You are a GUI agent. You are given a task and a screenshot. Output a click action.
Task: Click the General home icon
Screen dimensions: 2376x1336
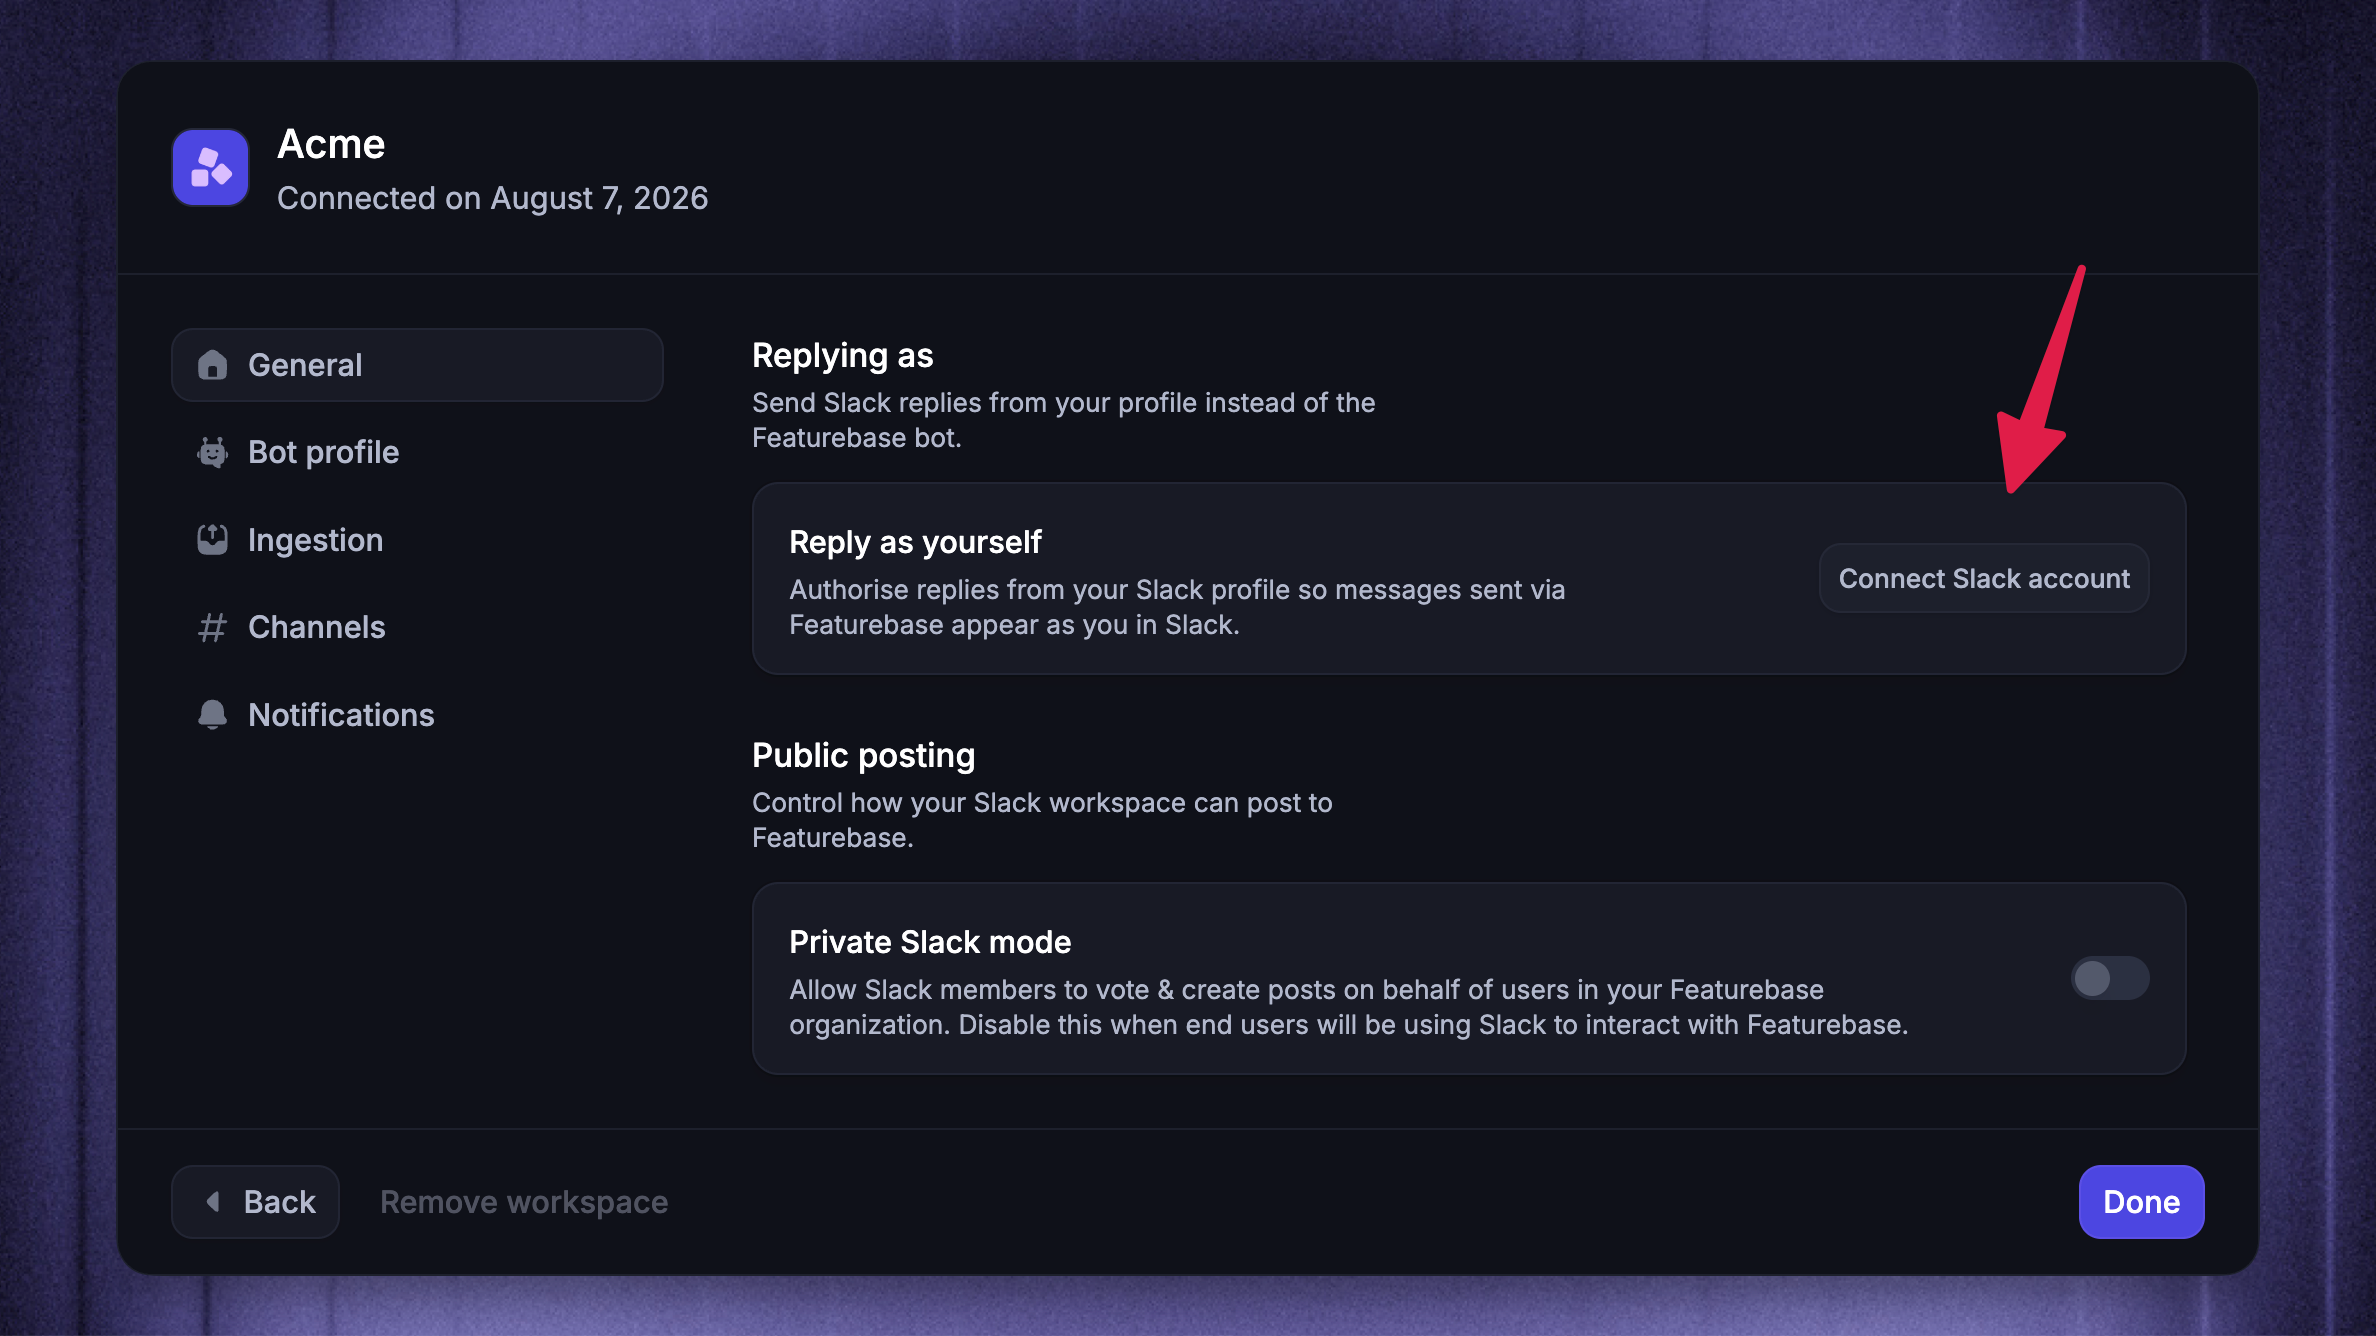click(x=212, y=365)
